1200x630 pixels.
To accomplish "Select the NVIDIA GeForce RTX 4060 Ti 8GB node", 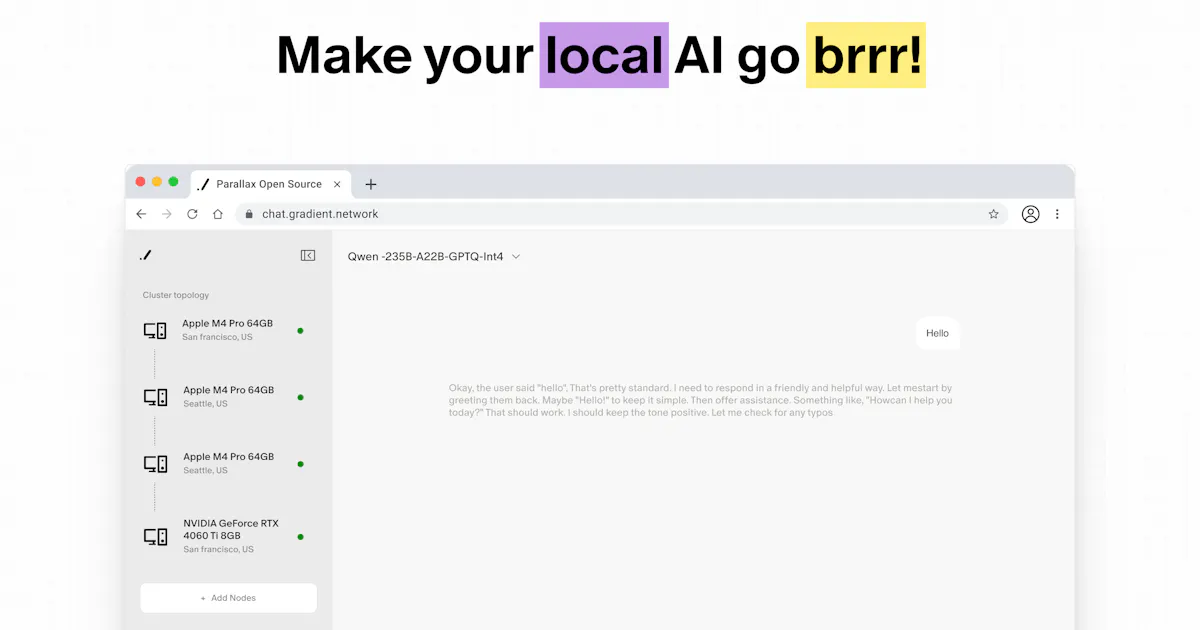I will tap(224, 537).
